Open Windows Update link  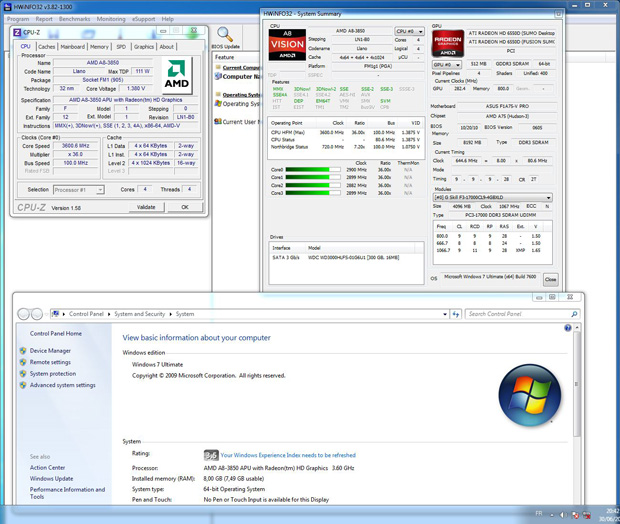coord(51,479)
